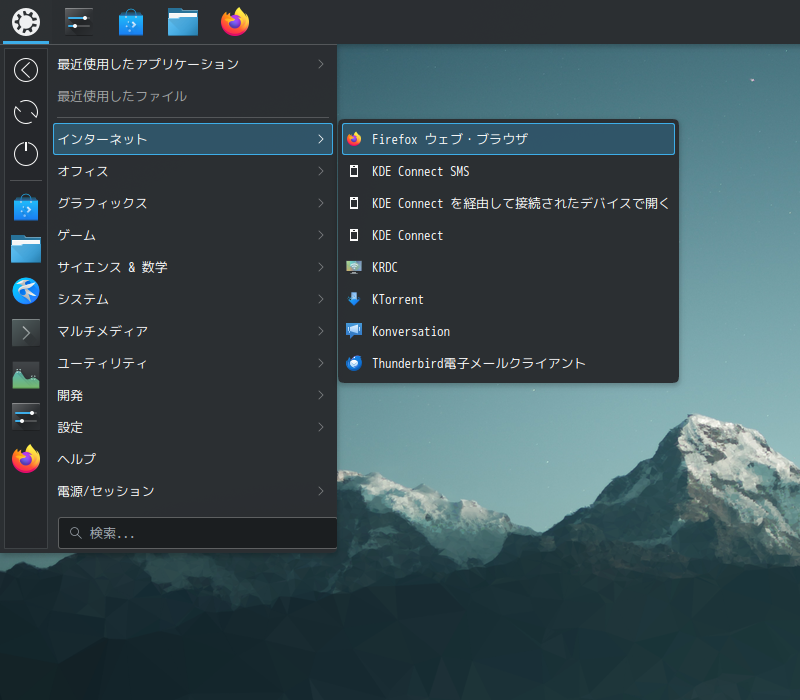This screenshot has height=700, width=800.
Task: Select the システム label
Action: (83, 299)
